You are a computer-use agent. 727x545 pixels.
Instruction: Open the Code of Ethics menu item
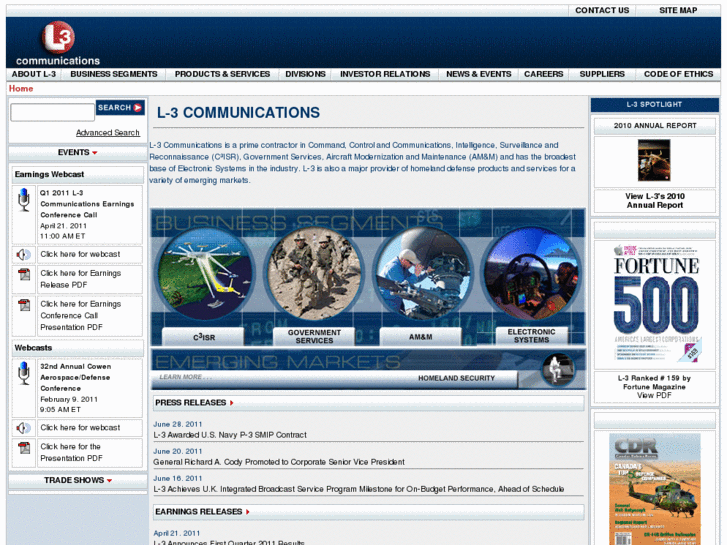click(678, 74)
